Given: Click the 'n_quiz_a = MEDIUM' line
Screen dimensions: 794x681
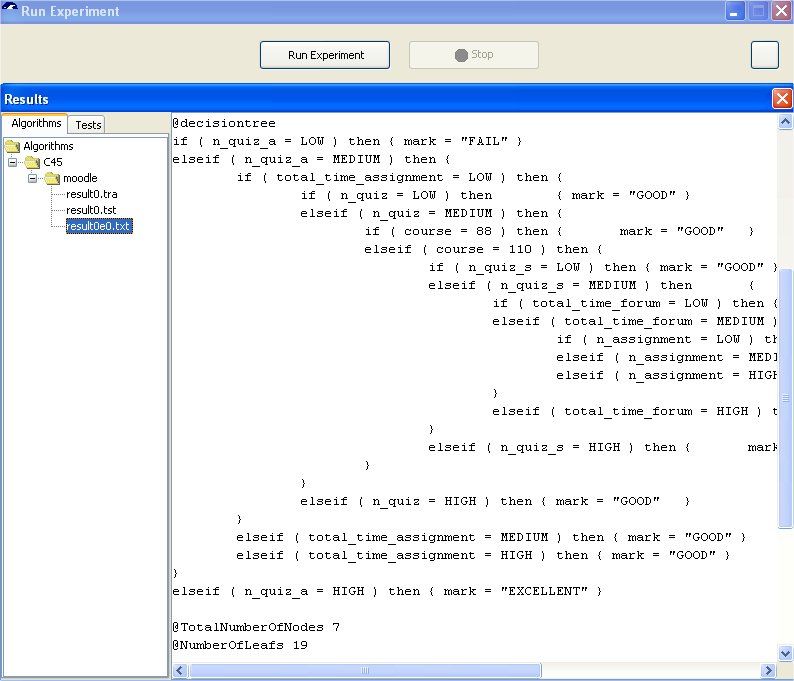Looking at the screenshot, I should click(x=311, y=159).
